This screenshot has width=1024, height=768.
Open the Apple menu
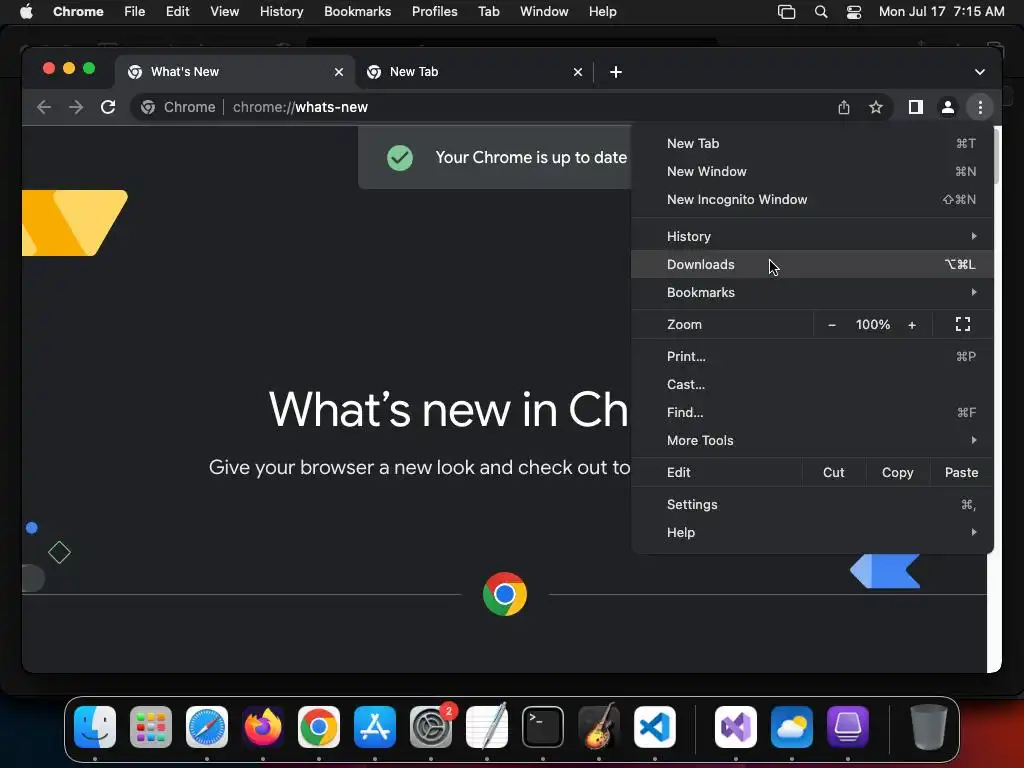(26, 12)
